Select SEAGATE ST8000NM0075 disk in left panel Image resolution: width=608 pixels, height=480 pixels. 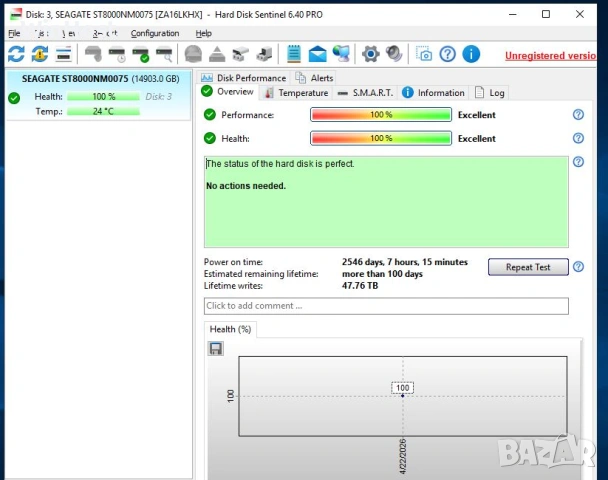[98, 95]
